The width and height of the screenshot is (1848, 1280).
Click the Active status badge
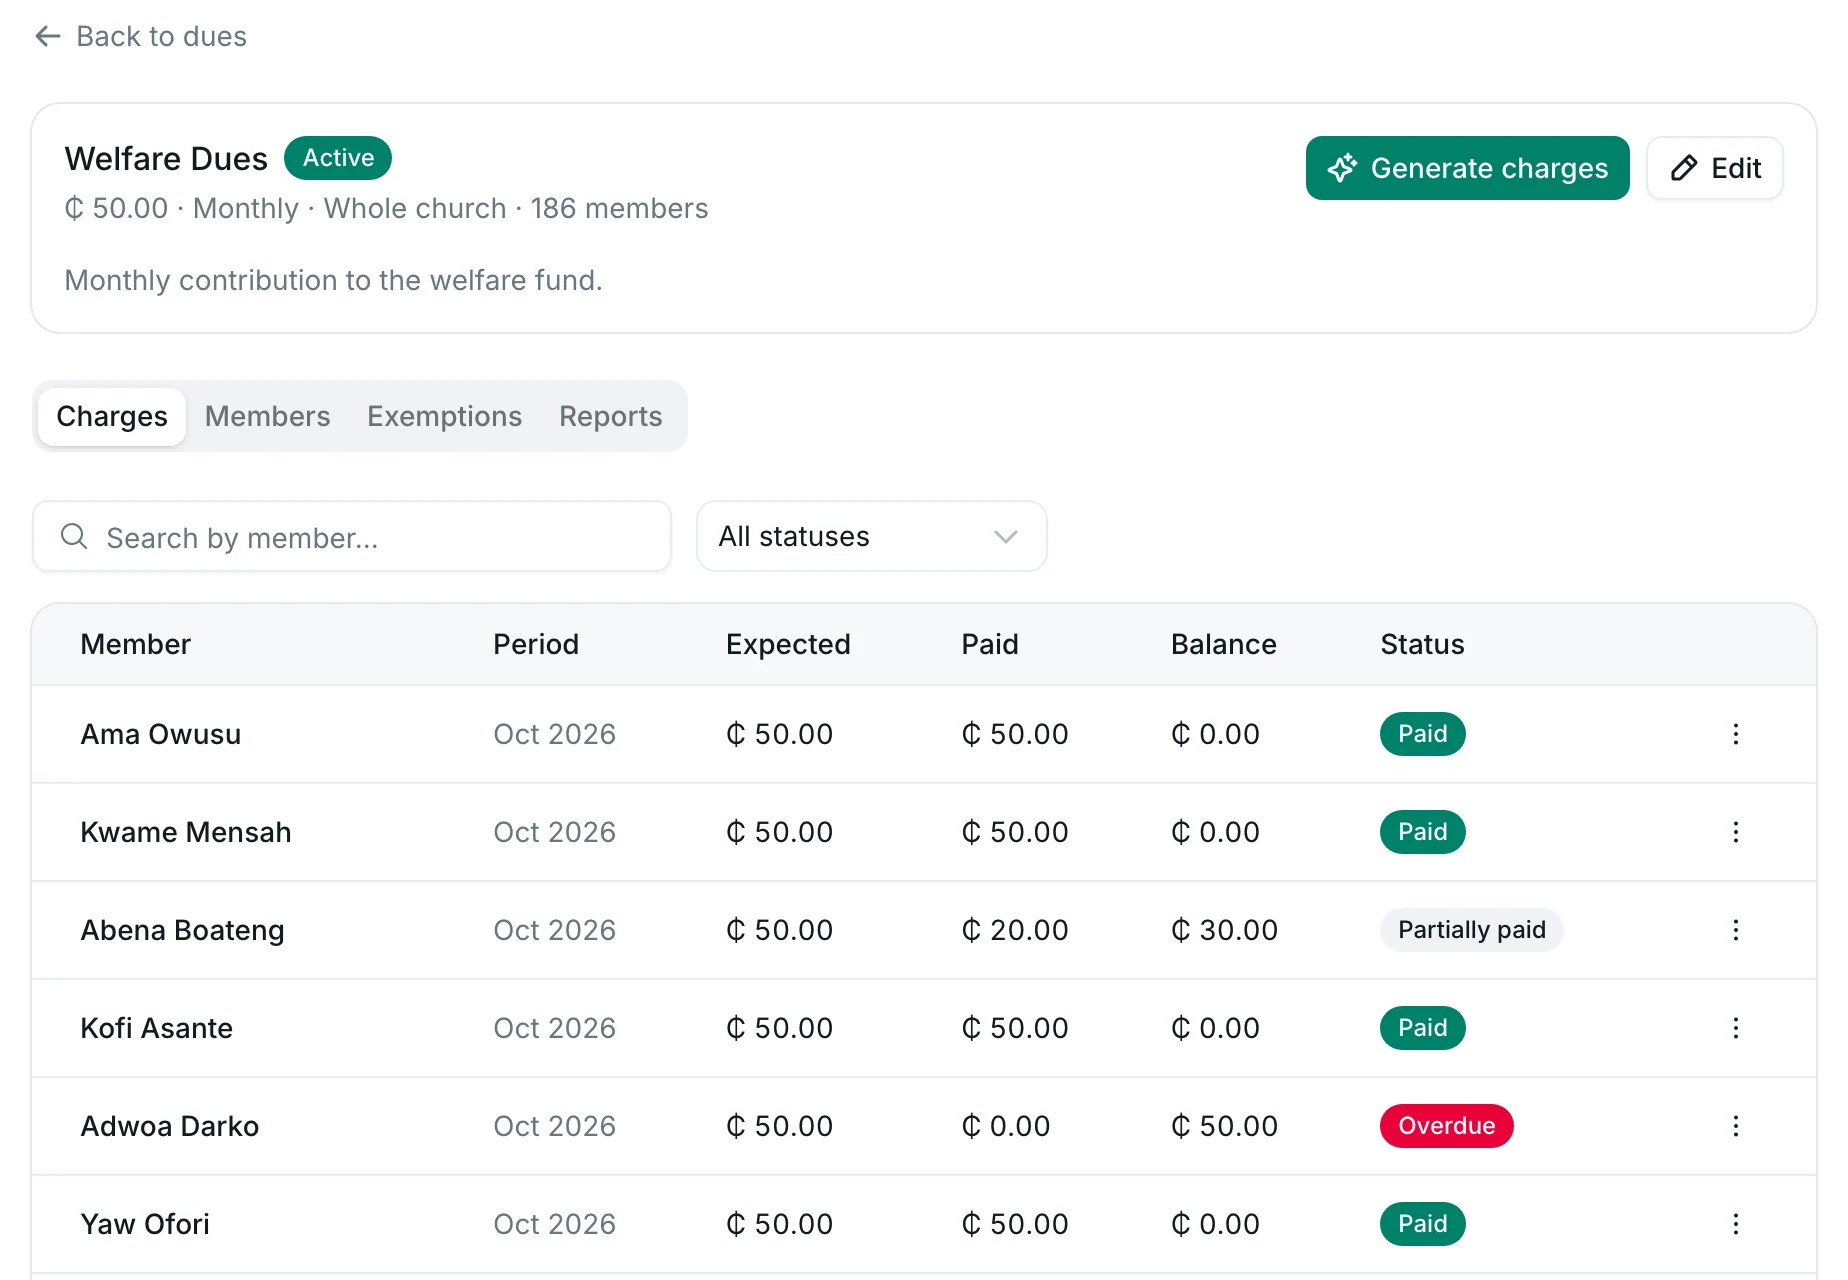[x=338, y=158]
